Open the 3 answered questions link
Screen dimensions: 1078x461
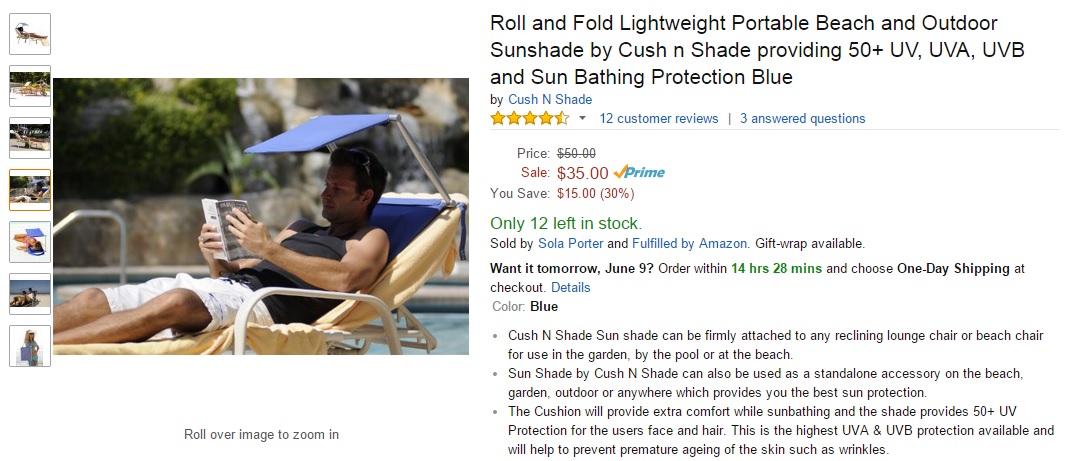pyautogui.click(x=803, y=118)
